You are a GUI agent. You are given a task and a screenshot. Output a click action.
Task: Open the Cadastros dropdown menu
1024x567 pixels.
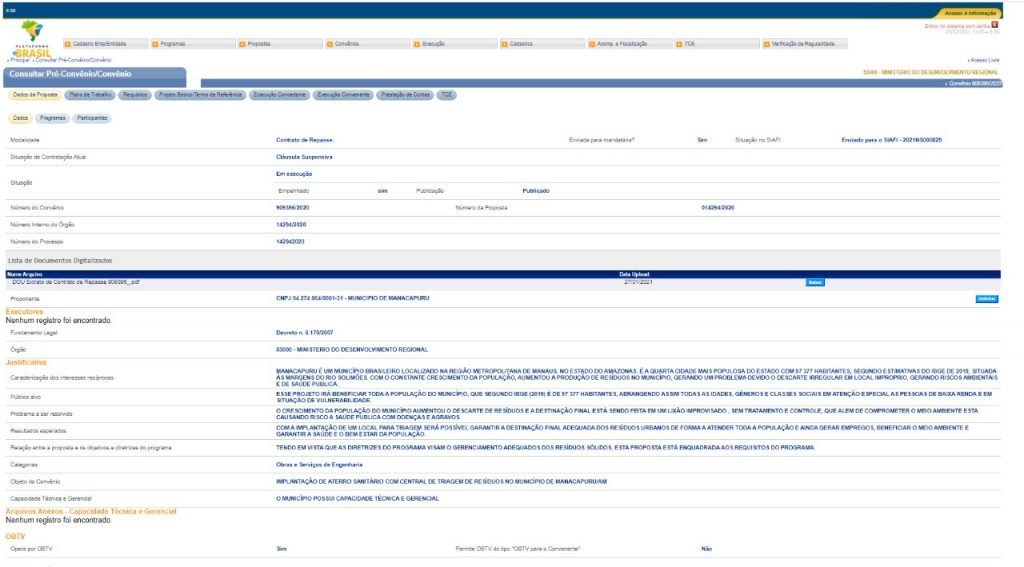(x=520, y=44)
